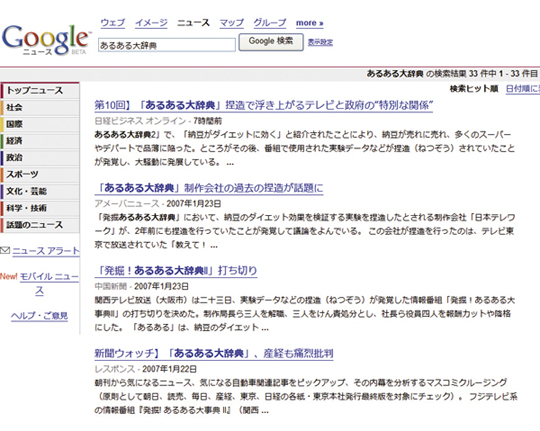The height and width of the screenshot is (431, 540).
Task: Click the result count text 33 件中 1 - 33 件目
Action: (503, 74)
